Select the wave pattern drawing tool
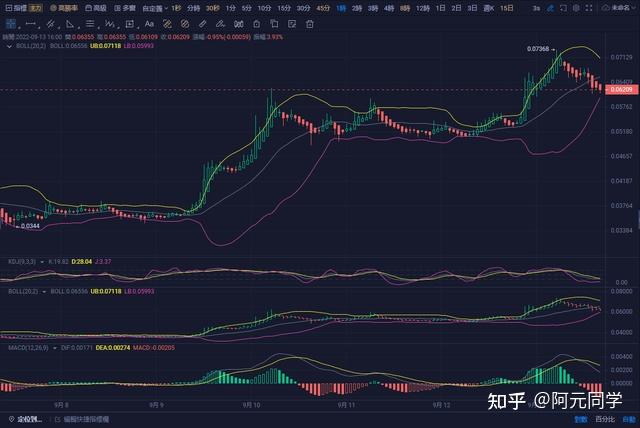The image size is (640, 428). pos(109,24)
